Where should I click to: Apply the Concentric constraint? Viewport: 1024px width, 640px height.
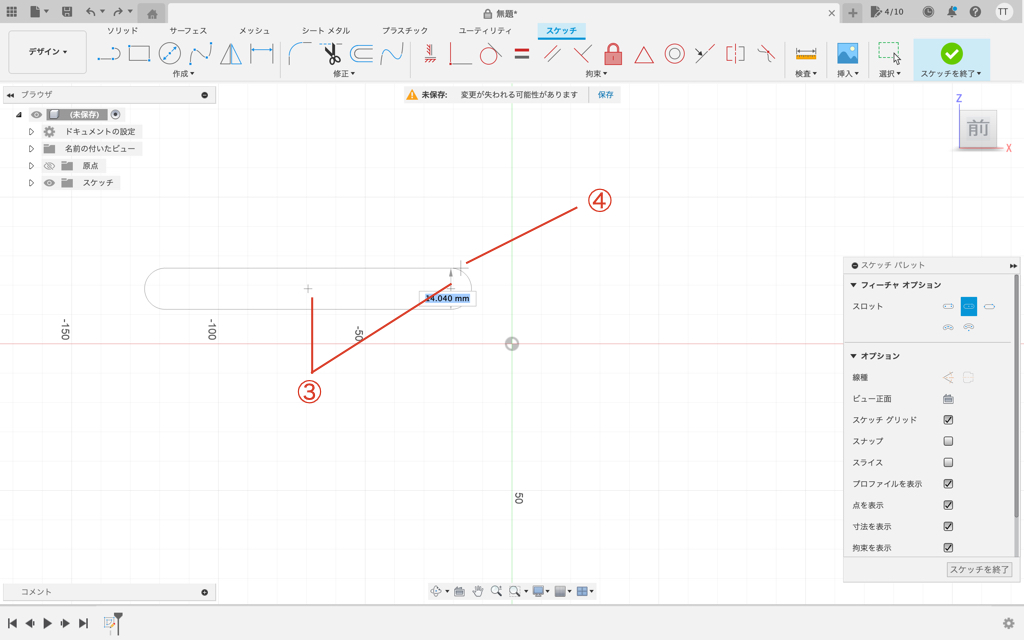pos(675,54)
